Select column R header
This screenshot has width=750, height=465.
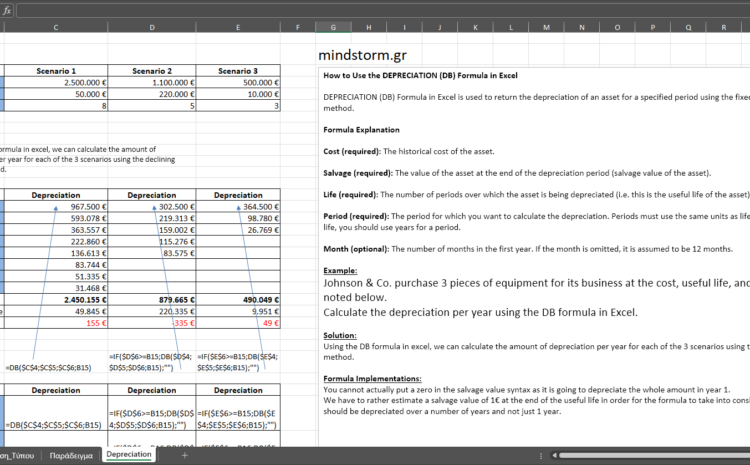pyautogui.click(x=724, y=27)
